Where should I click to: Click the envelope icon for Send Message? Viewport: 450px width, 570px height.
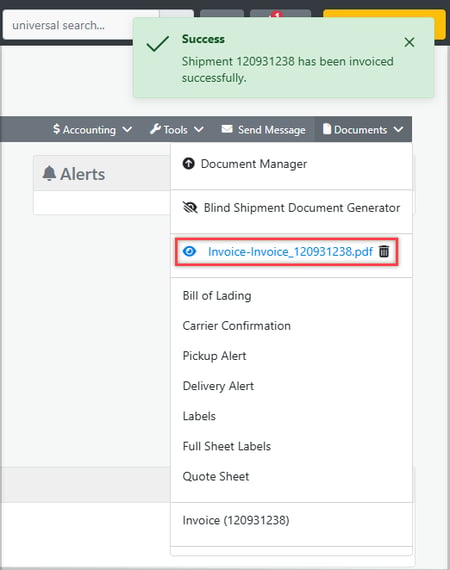click(227, 129)
